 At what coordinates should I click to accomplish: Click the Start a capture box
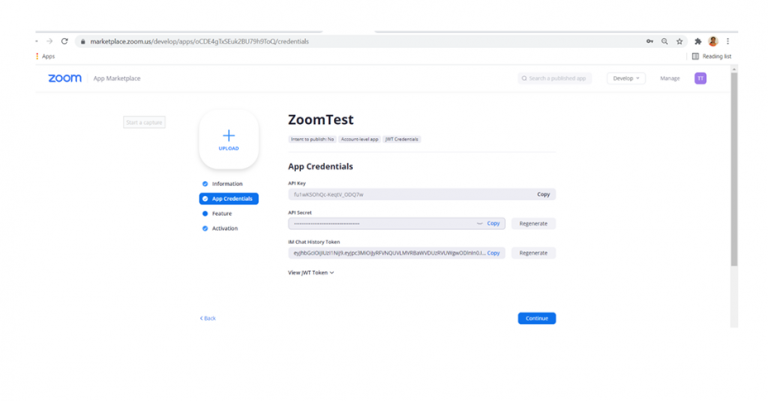pos(144,122)
